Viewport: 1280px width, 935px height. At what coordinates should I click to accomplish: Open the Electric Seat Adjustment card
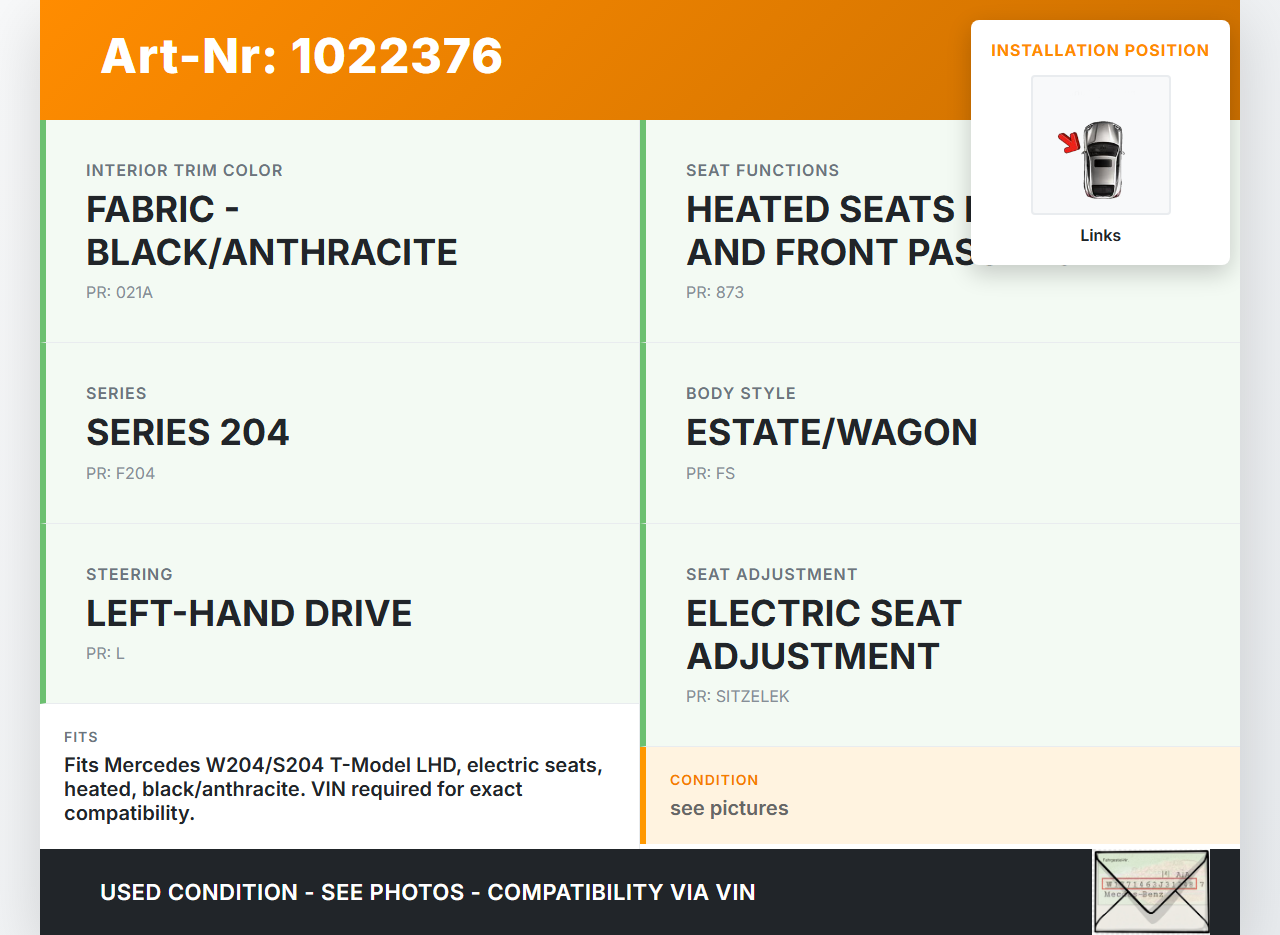940,634
